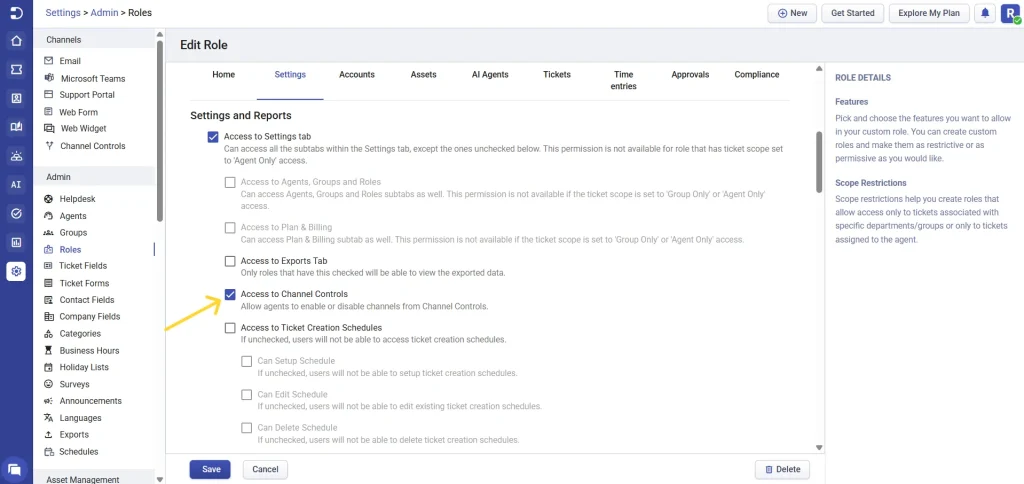Open the user profile avatar R
Screen dimensions: 1024x484
click(1010, 13)
